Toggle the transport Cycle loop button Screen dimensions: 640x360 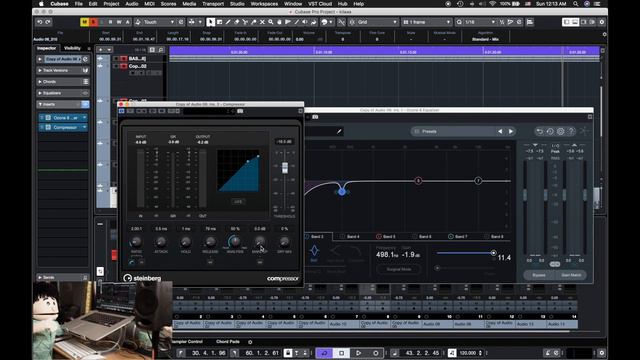[324, 353]
